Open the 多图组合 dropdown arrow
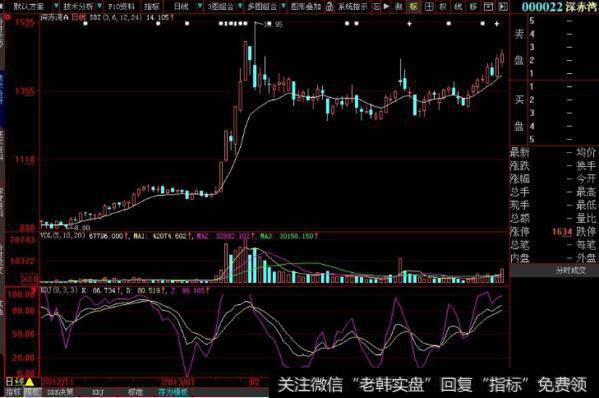Image resolution: width=599 pixels, height=398 pixels. point(283,6)
